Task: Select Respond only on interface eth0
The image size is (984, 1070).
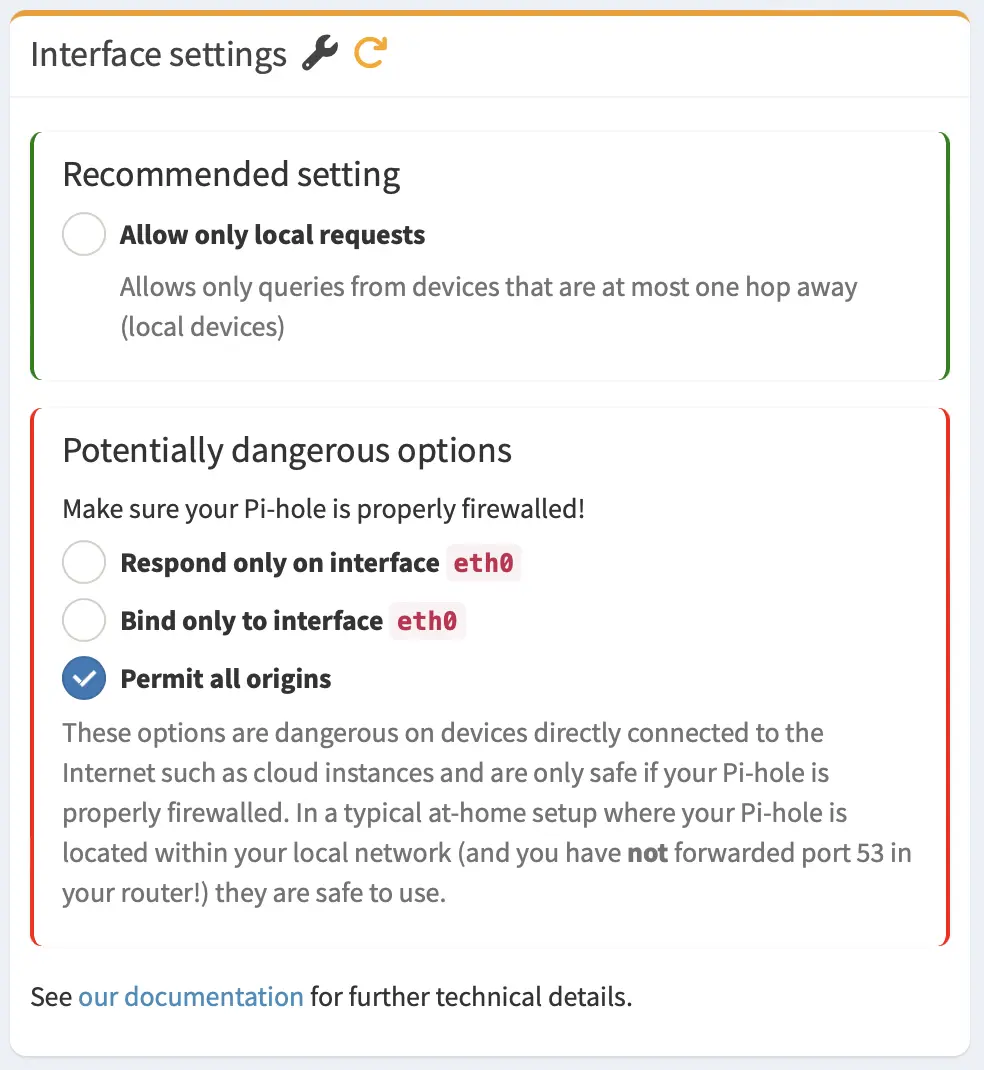Action: point(84,562)
